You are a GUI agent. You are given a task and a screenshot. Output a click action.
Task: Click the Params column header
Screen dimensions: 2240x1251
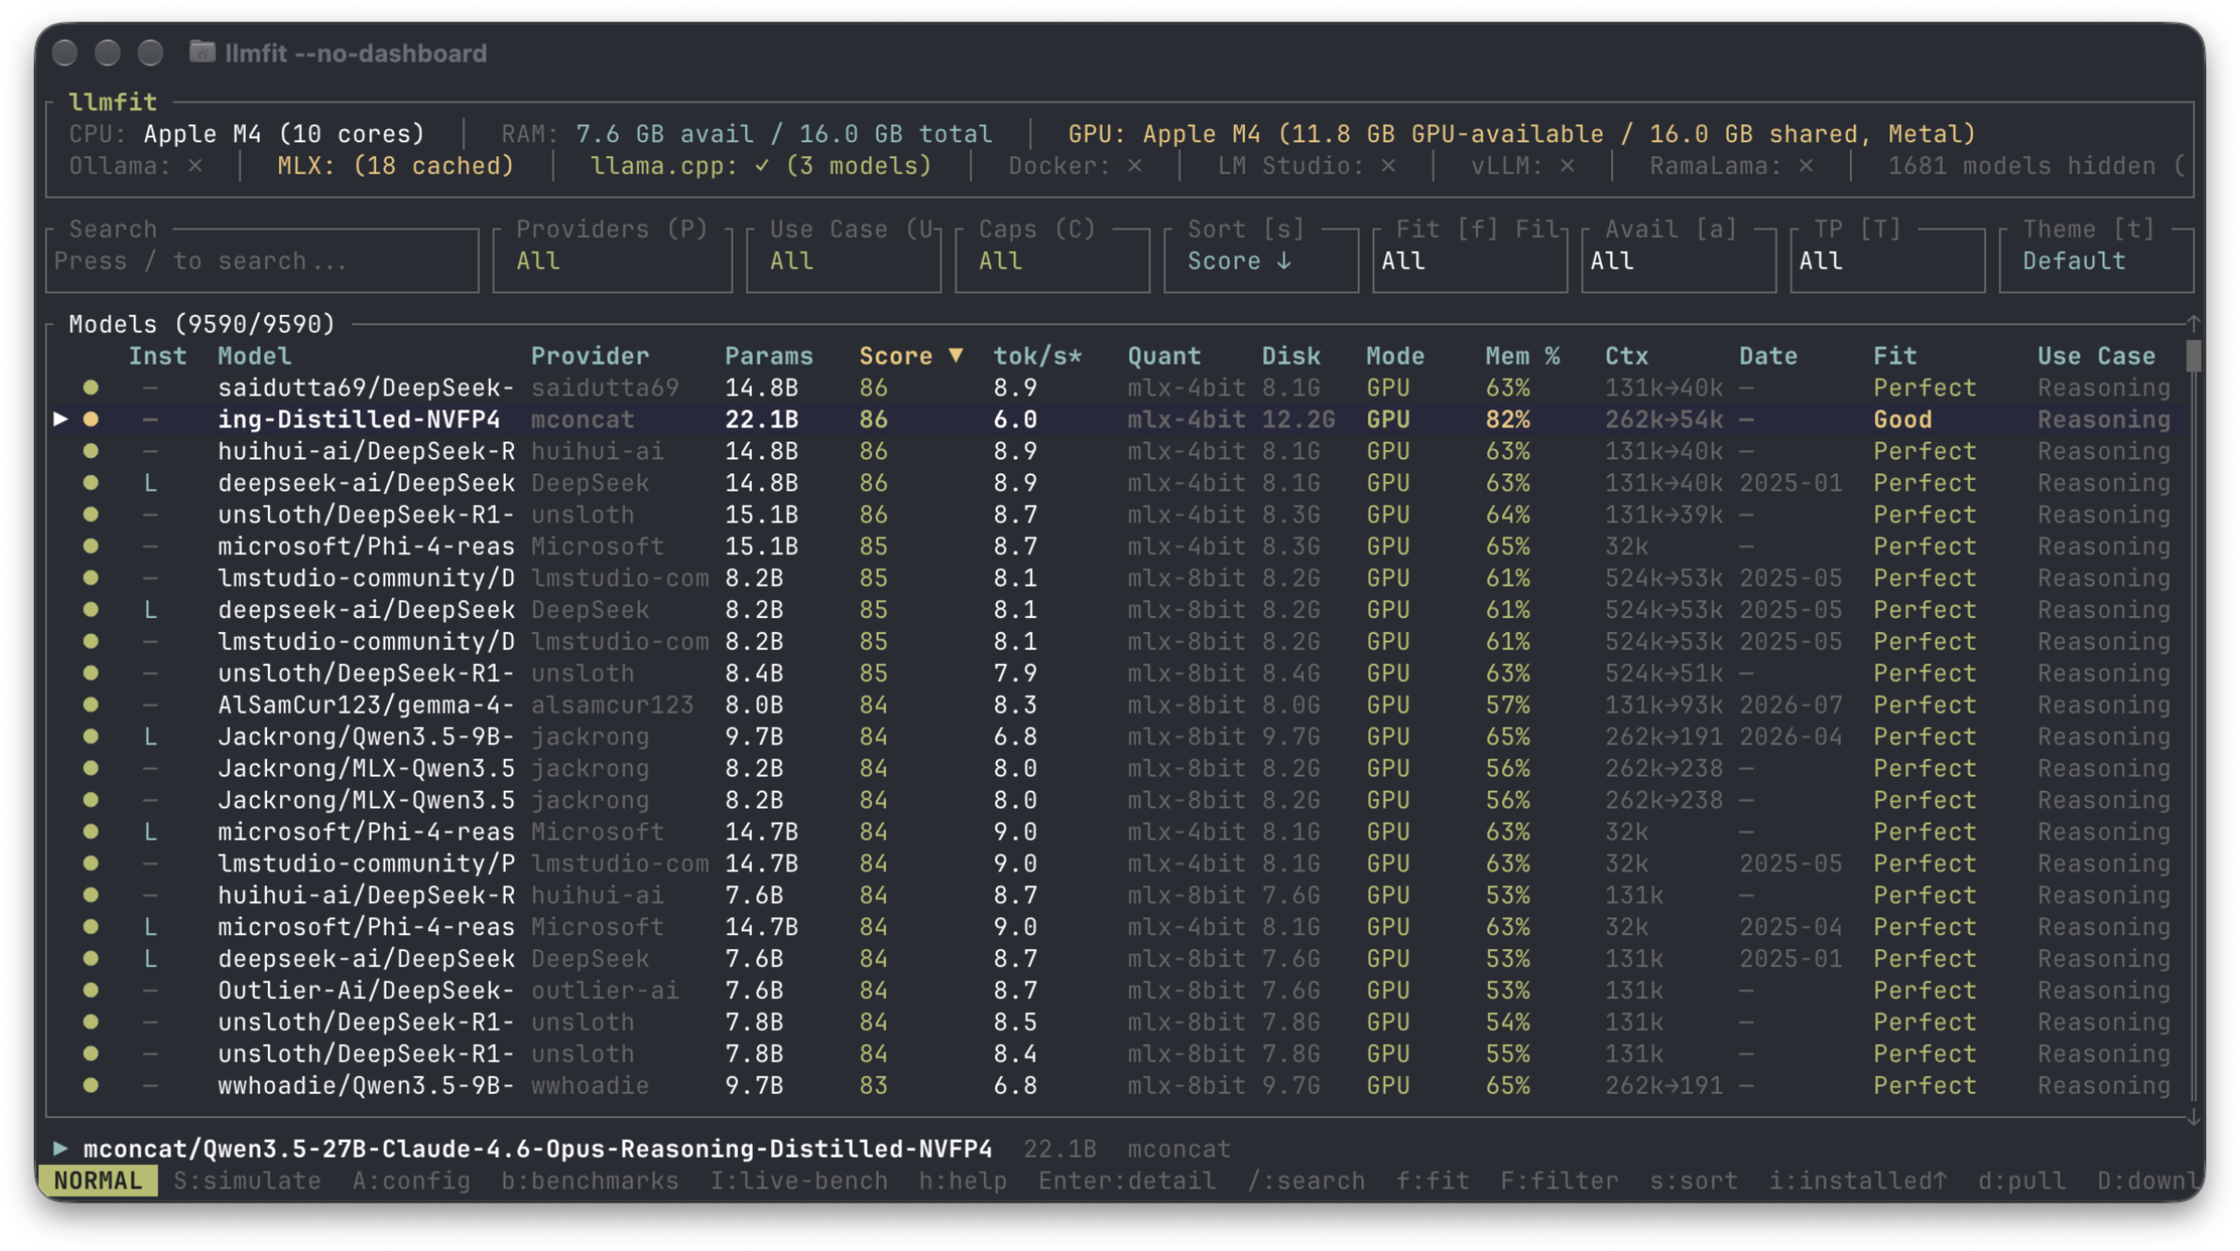769,356
